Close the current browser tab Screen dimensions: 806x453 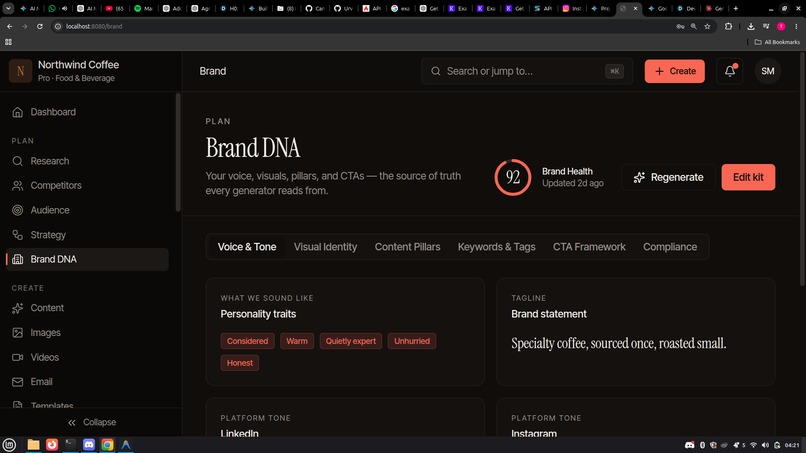635,8
